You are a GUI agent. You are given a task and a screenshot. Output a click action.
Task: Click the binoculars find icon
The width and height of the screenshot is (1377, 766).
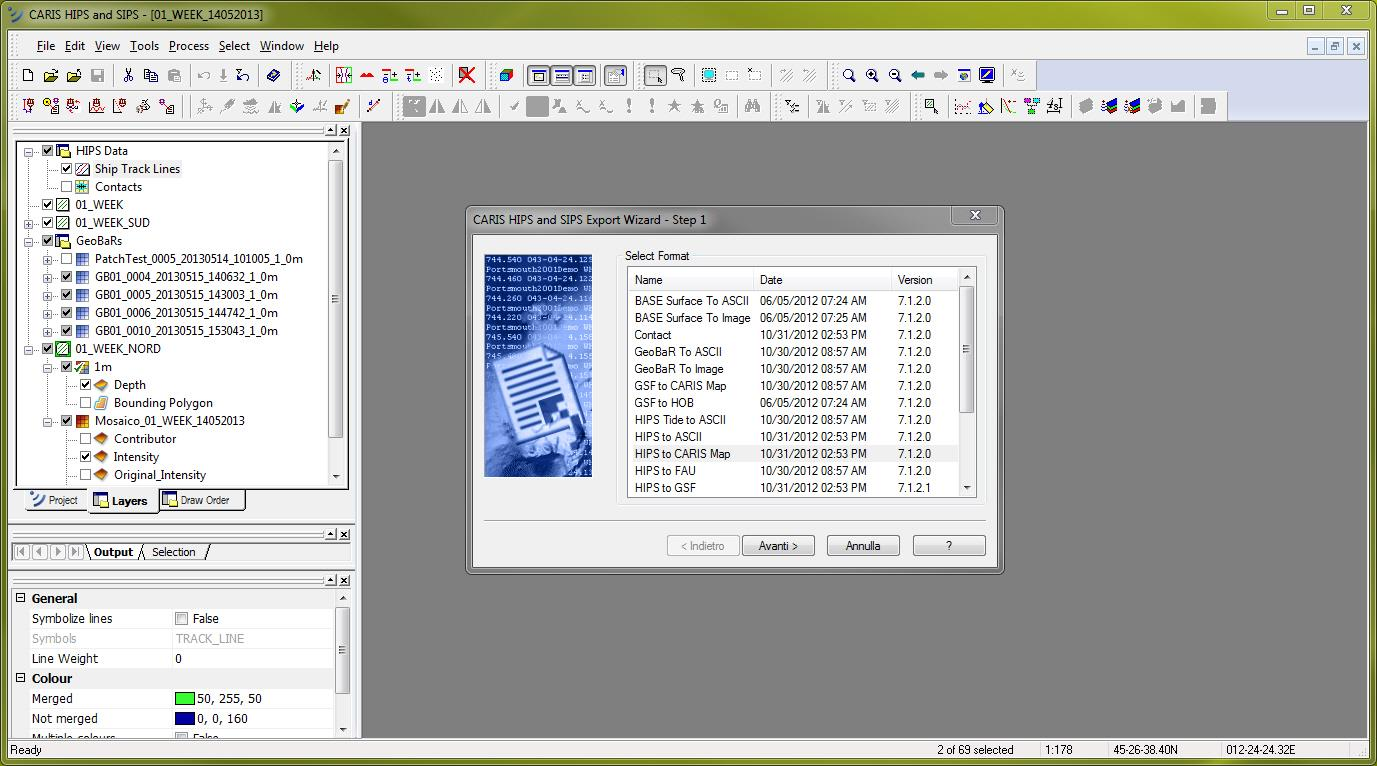tap(752, 106)
